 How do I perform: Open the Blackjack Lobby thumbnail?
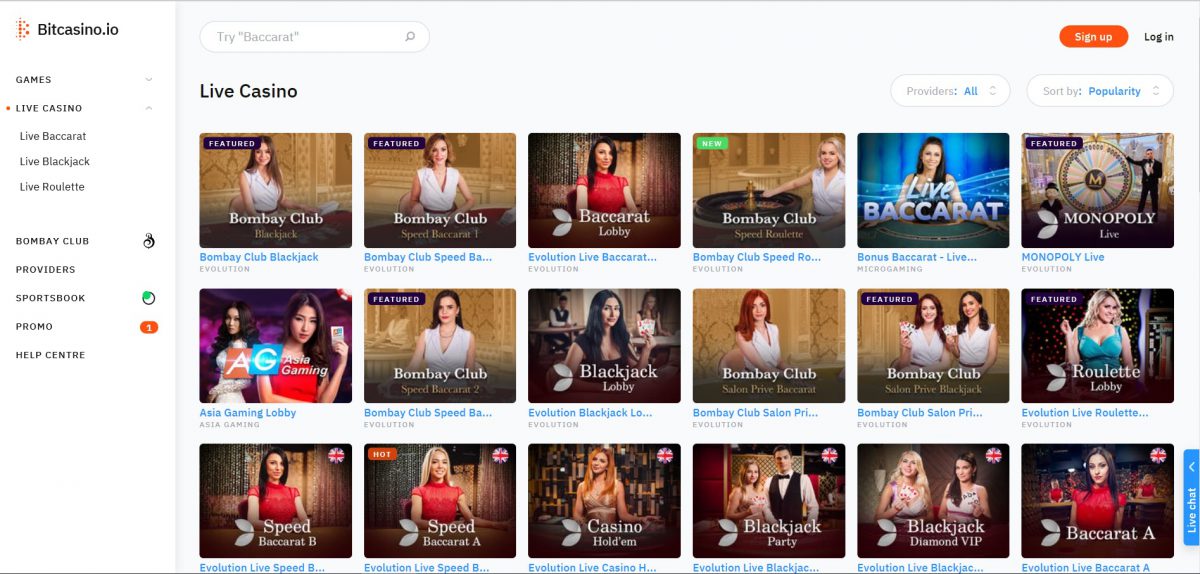tap(604, 346)
